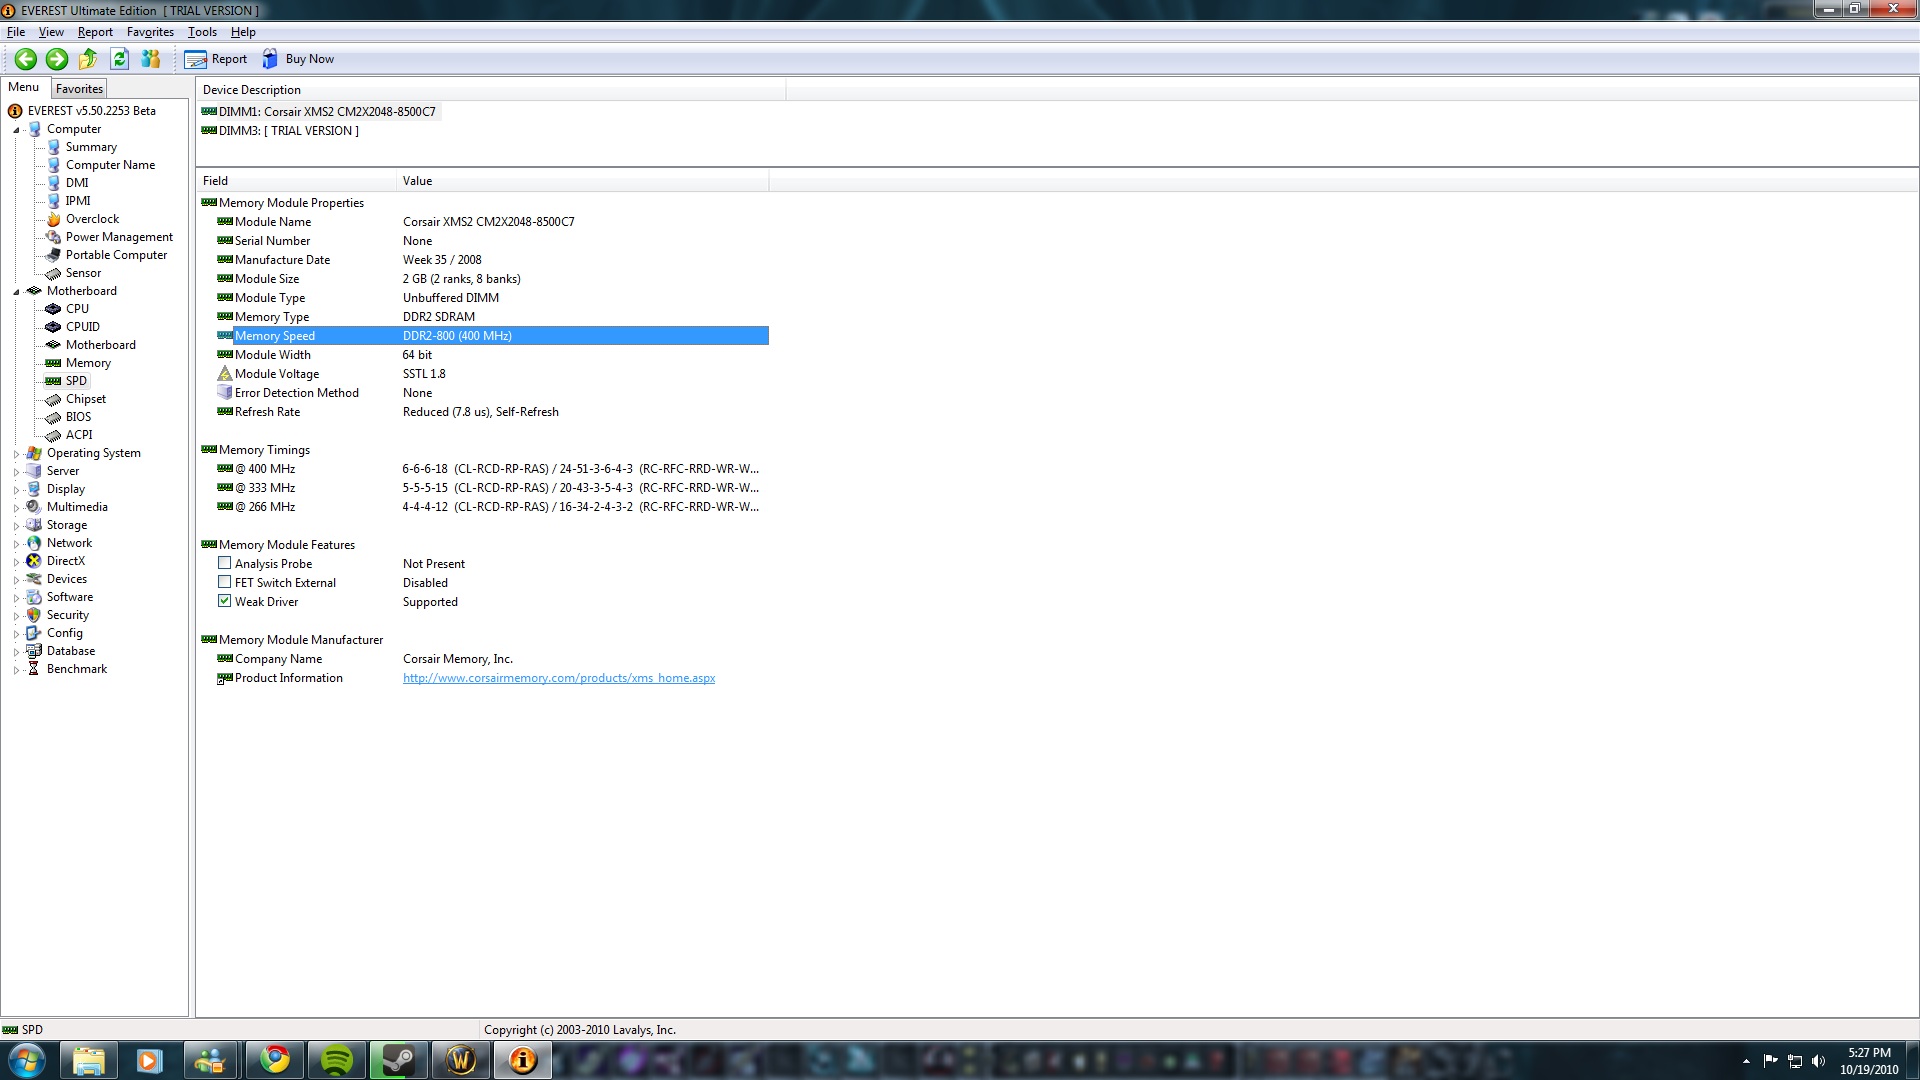This screenshot has height=1080, width=1920.
Task: Open the BIOS page icon
Action: [54, 417]
